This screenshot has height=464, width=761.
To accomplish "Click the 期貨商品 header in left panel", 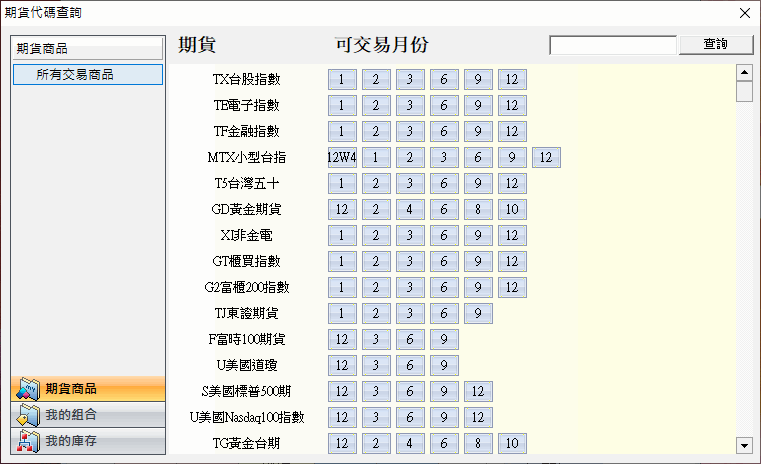I will 87,48.
